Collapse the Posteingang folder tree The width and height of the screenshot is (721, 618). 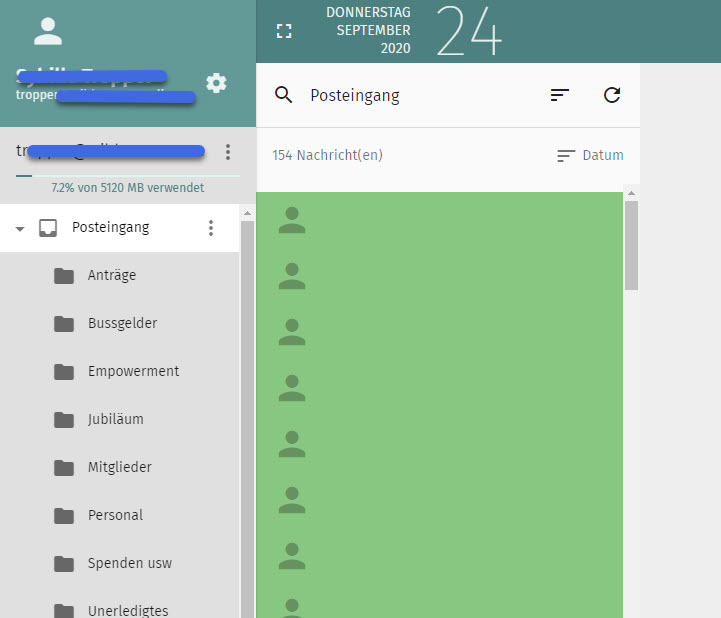pos(20,229)
